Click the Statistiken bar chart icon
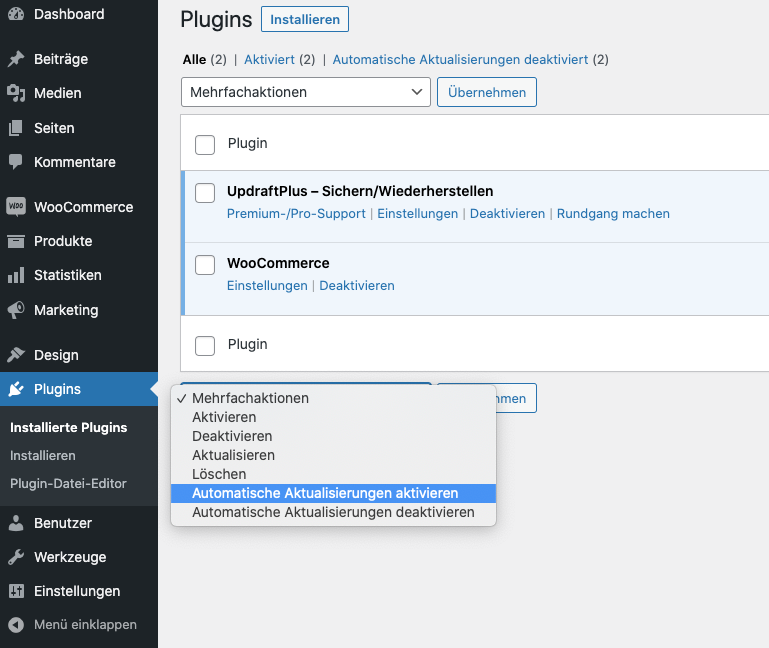769x648 pixels. [x=16, y=275]
